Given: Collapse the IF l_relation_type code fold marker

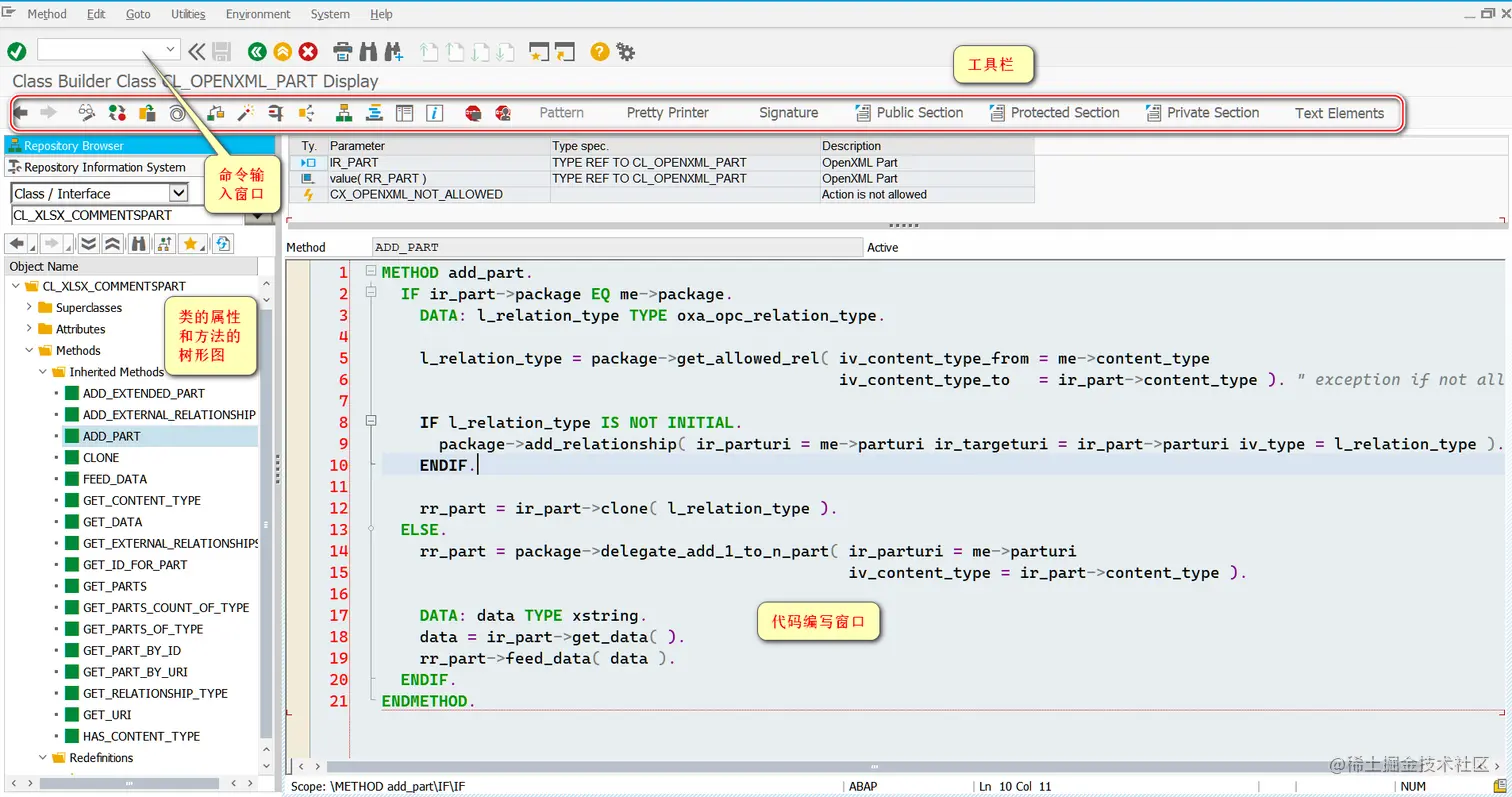Looking at the screenshot, I should [371, 422].
